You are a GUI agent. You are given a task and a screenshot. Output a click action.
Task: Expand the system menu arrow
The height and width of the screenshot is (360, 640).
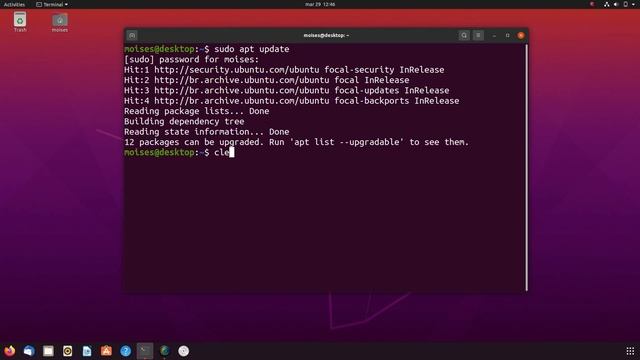point(634,4)
